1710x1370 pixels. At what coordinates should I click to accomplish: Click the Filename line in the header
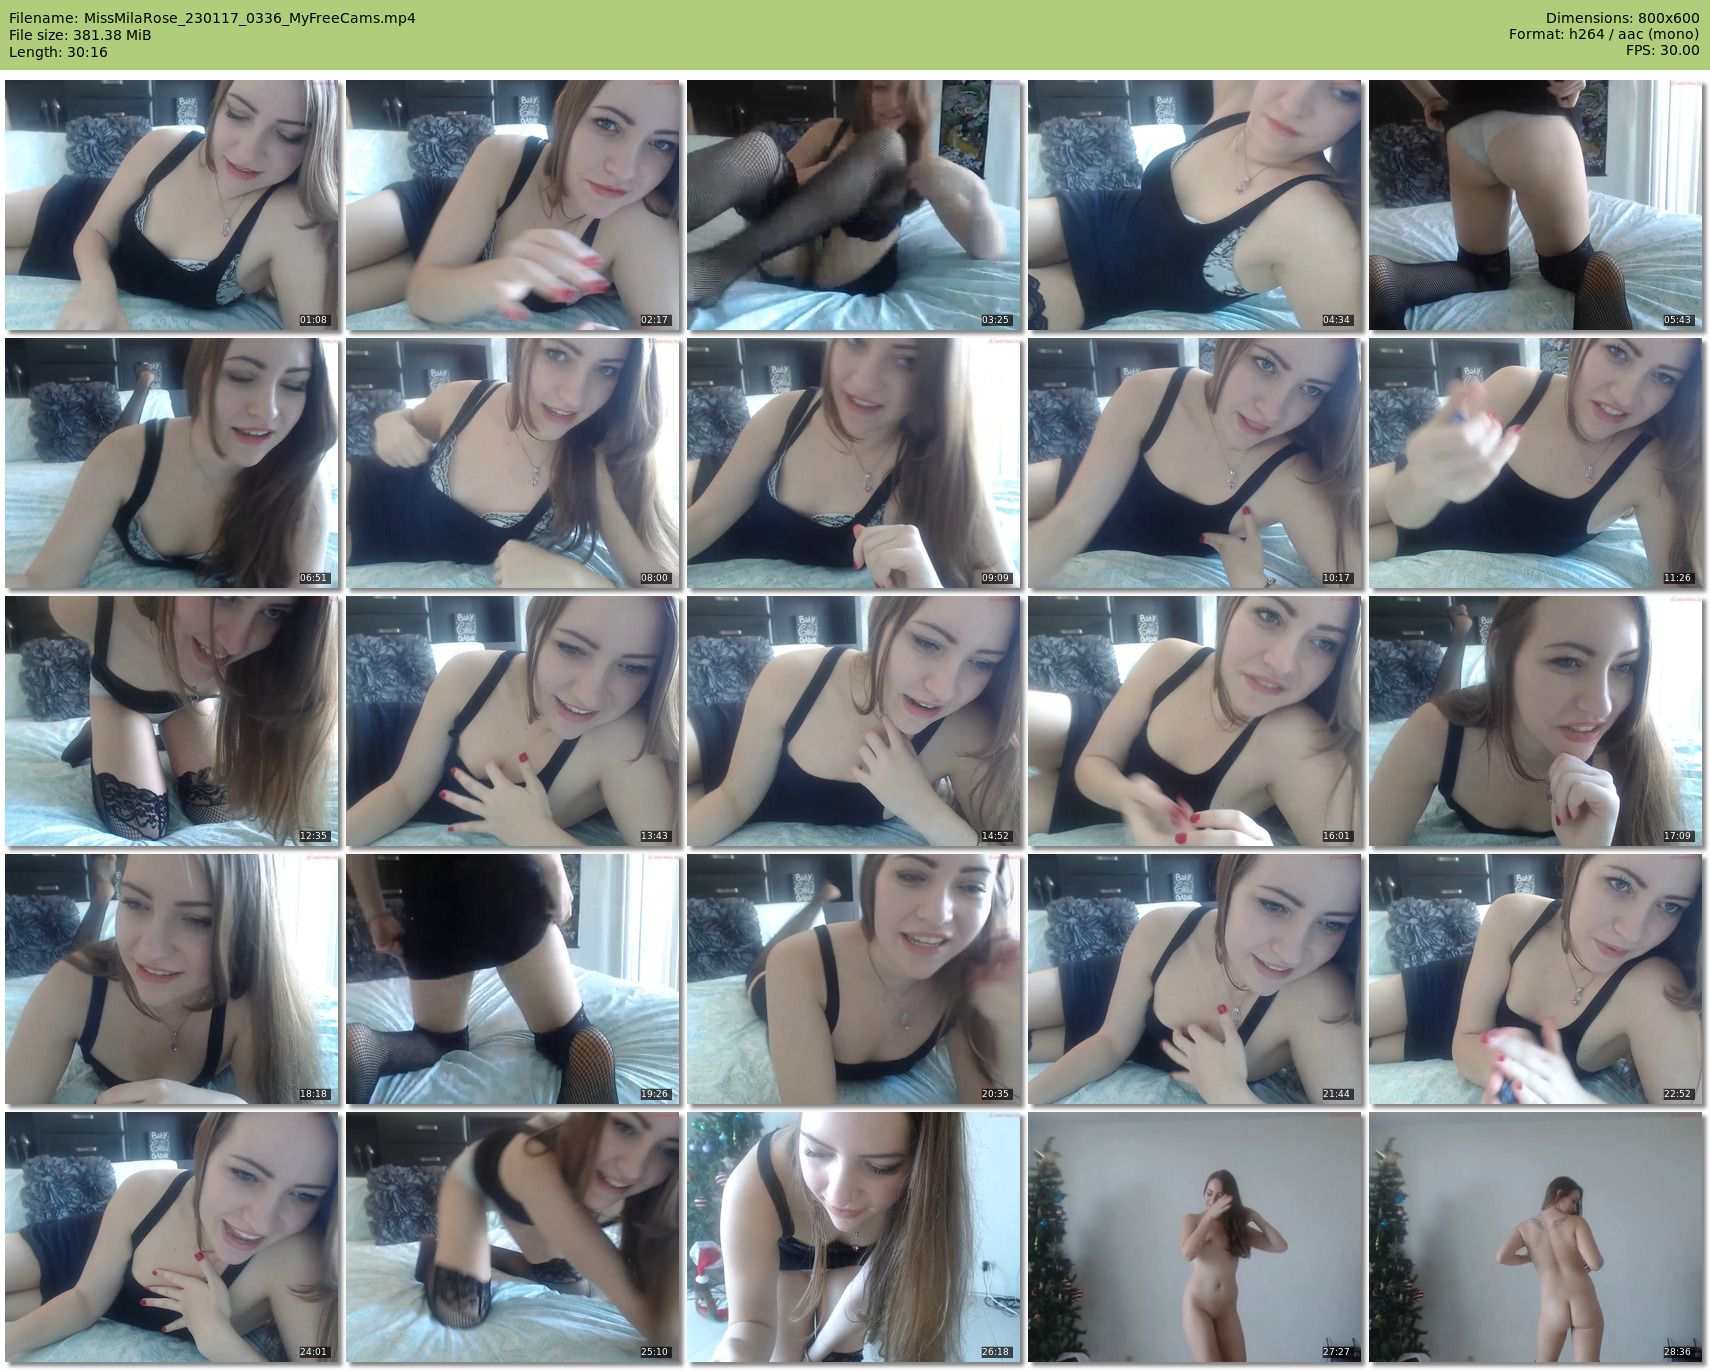click(212, 18)
